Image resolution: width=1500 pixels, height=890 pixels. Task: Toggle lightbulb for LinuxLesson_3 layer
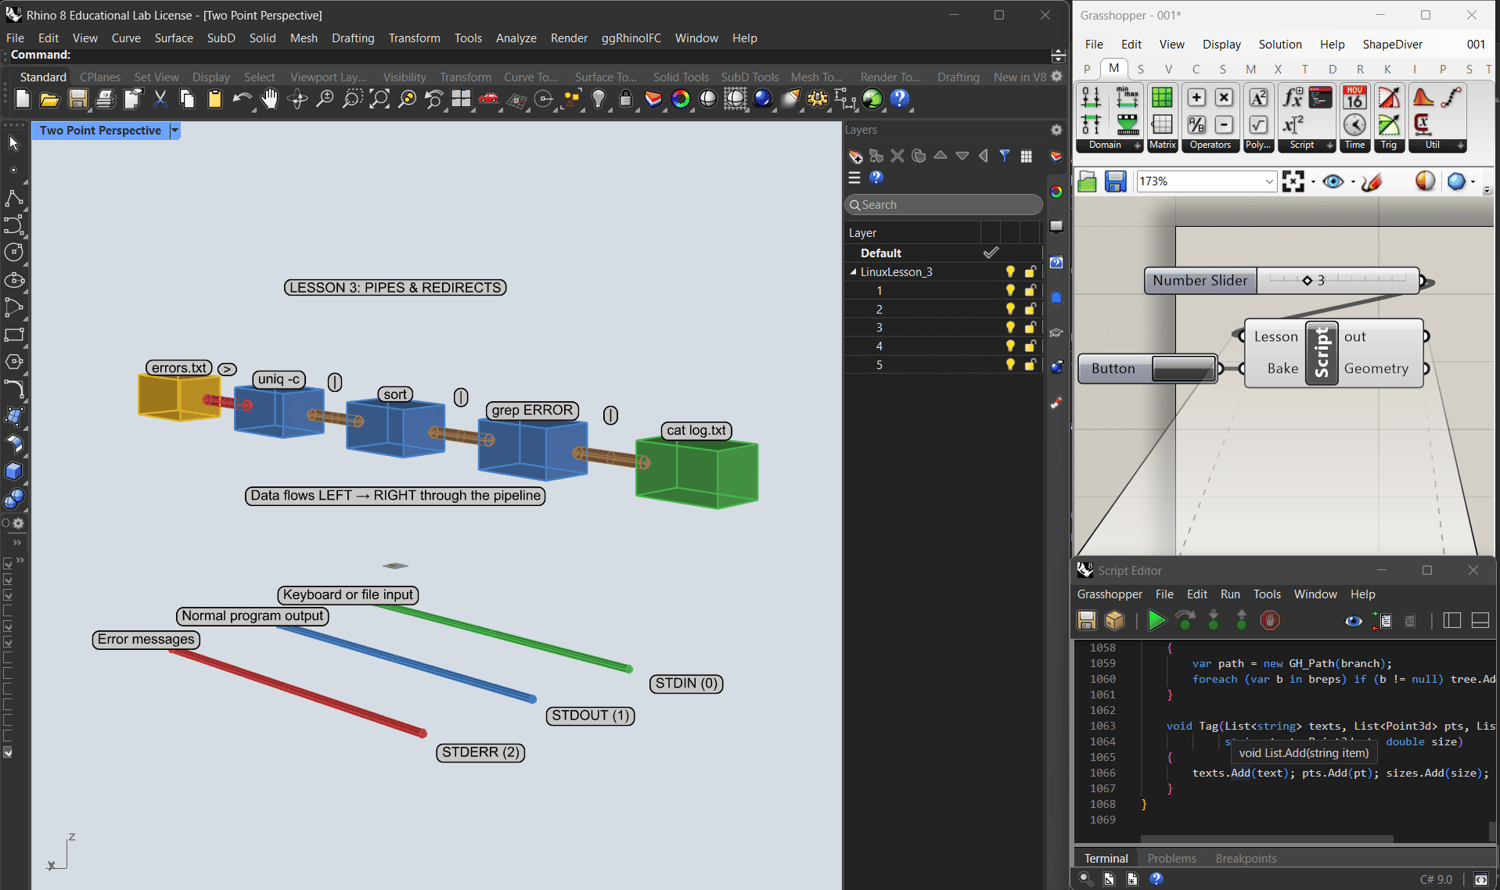point(1010,272)
